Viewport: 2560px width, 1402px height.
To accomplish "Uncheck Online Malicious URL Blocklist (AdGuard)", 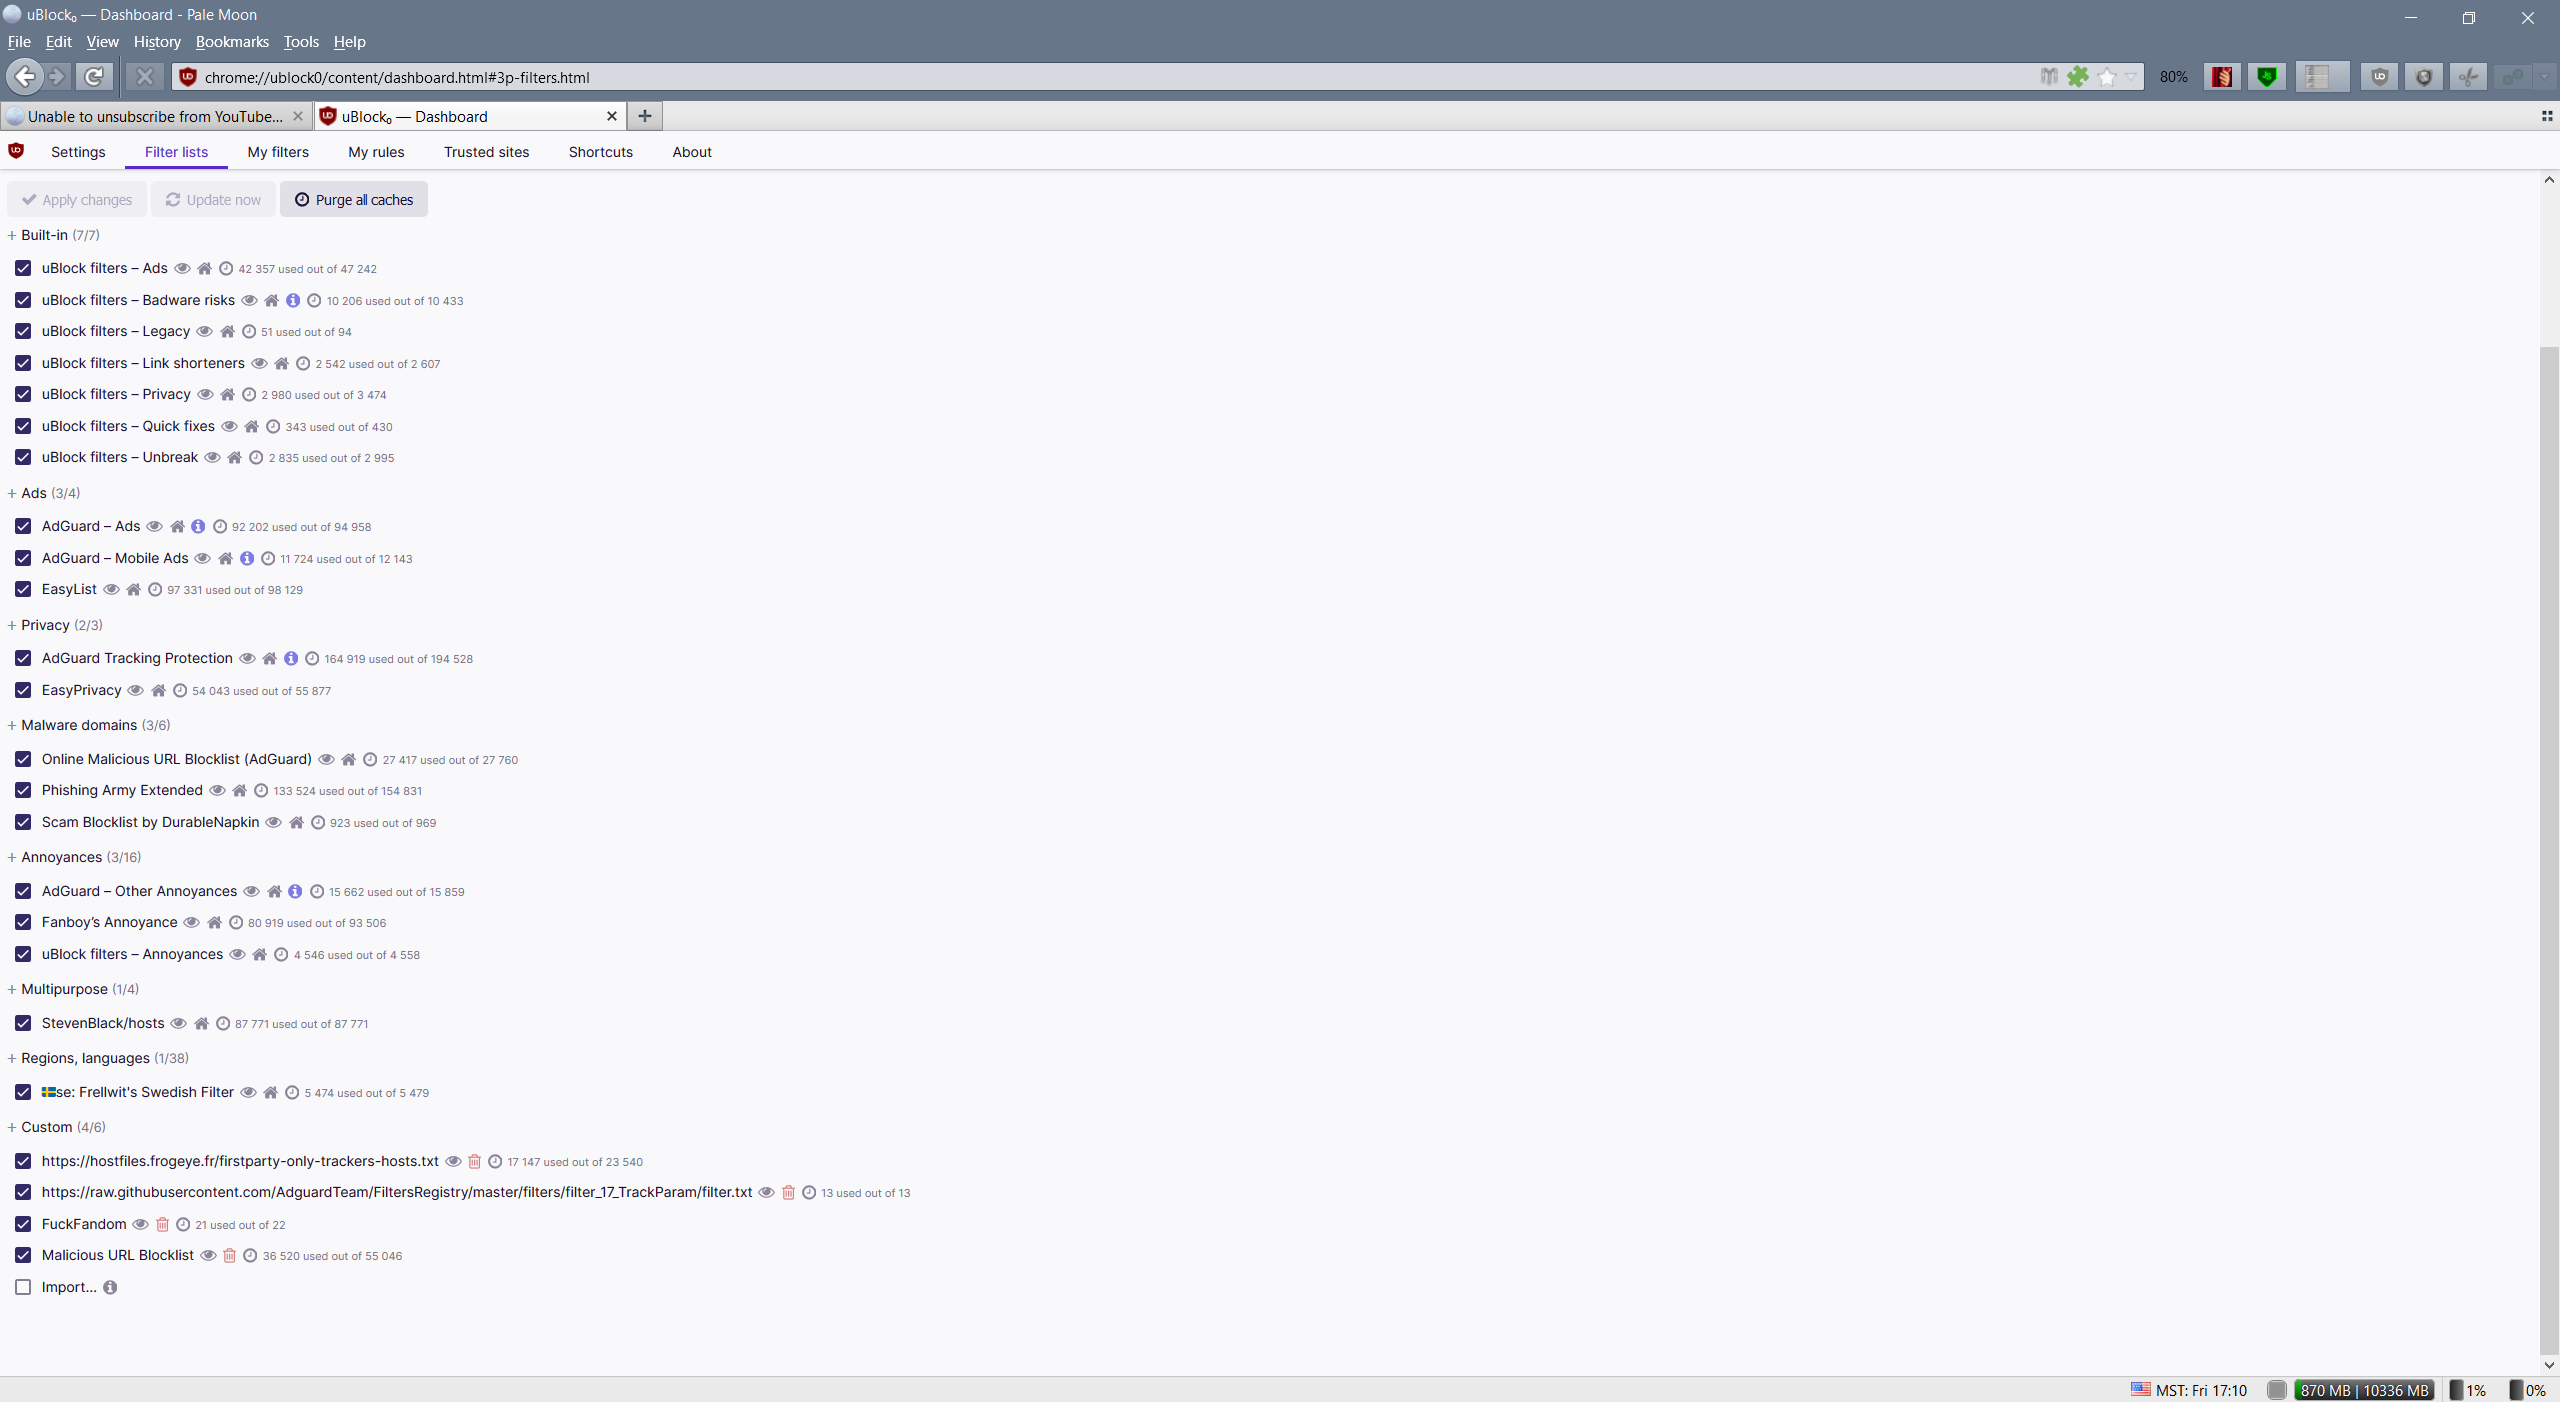I will (x=23, y=760).
